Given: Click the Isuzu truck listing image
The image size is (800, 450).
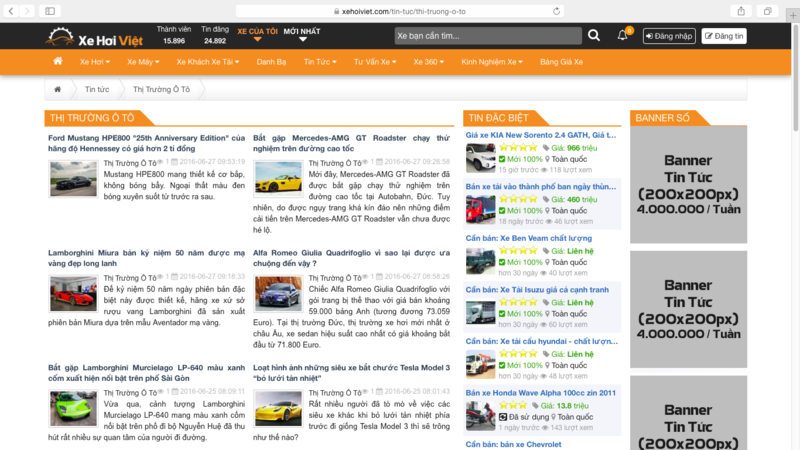Looking at the screenshot, I should point(480,313).
